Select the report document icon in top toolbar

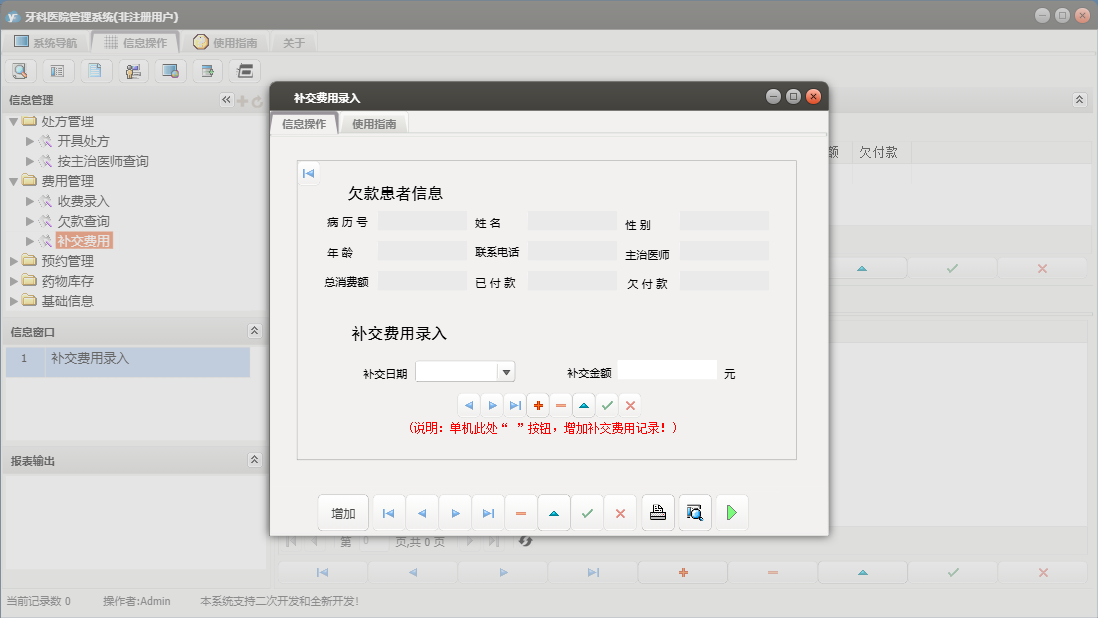95,70
